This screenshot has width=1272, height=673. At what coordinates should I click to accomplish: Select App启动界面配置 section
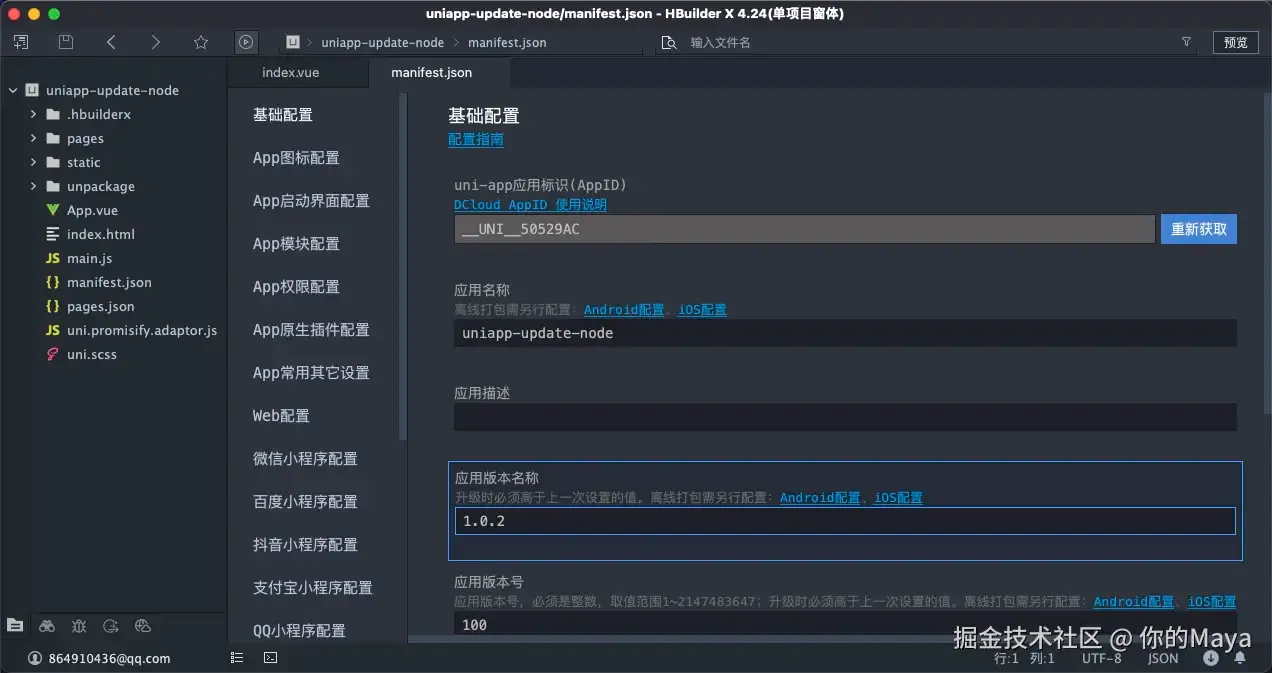(x=311, y=201)
